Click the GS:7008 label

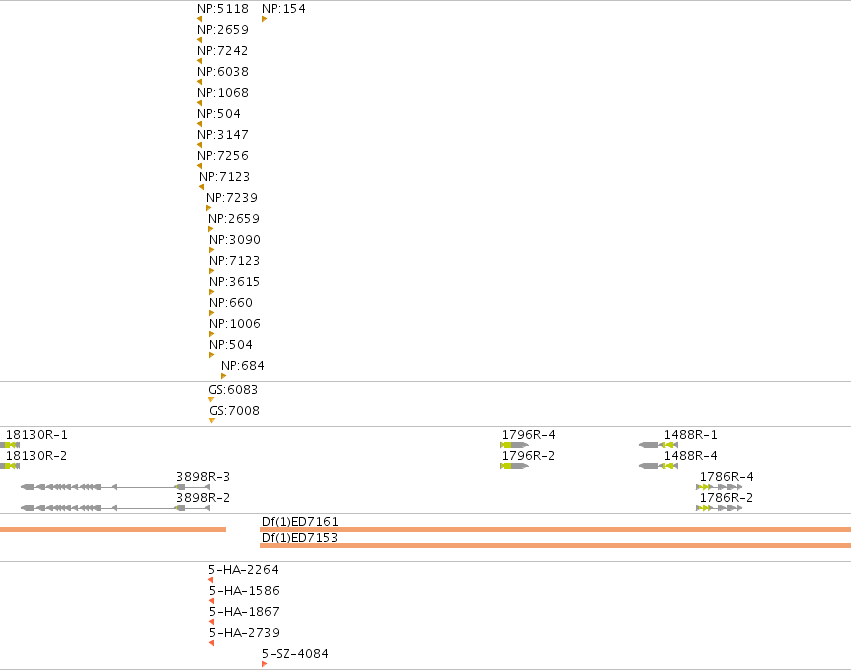pos(234,411)
